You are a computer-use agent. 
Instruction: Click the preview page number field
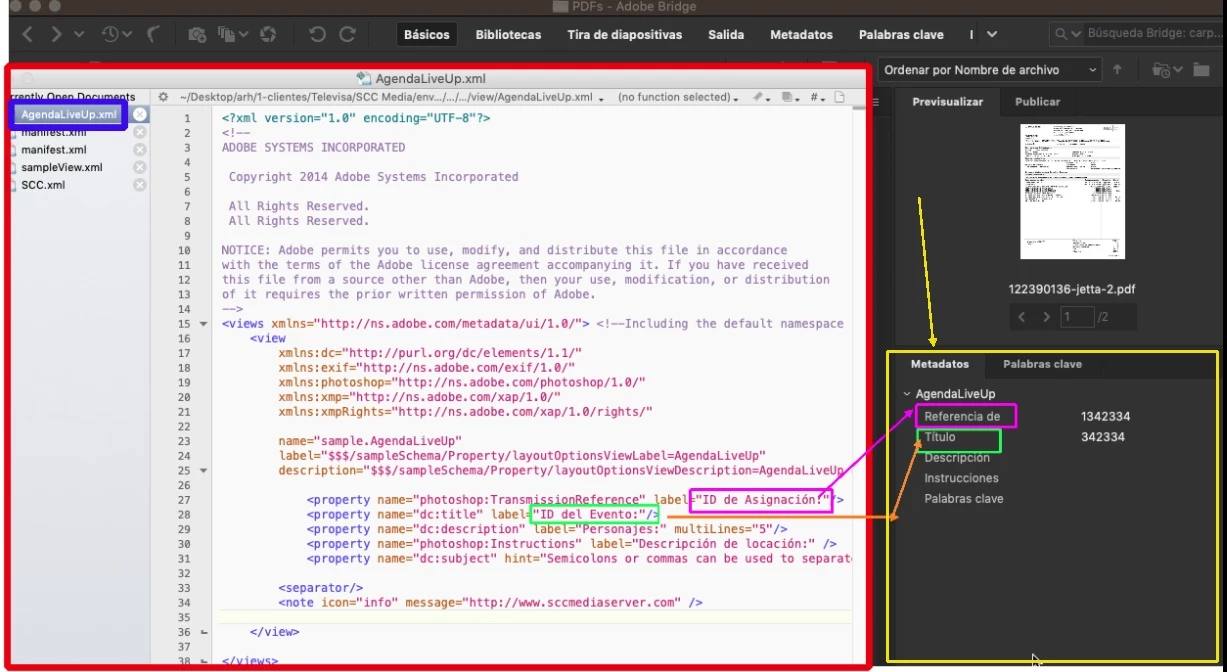click(x=1076, y=317)
